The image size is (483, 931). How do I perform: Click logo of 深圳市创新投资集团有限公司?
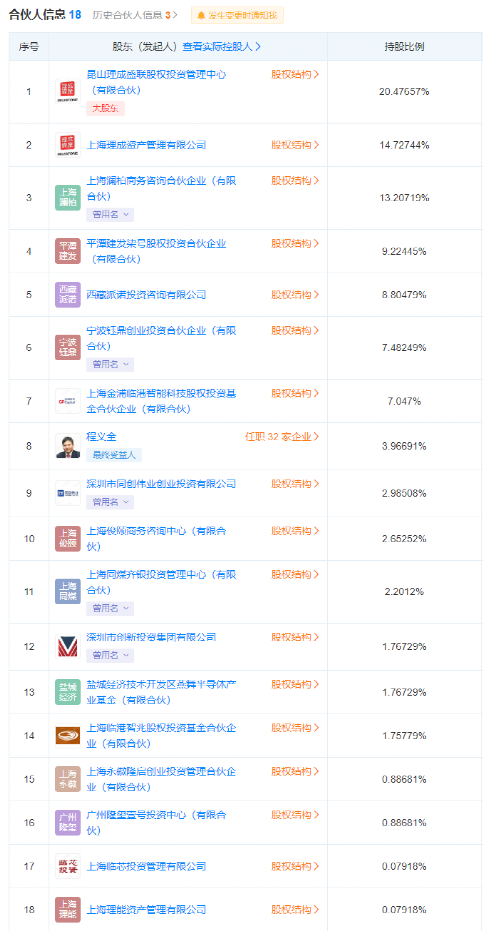[68, 647]
